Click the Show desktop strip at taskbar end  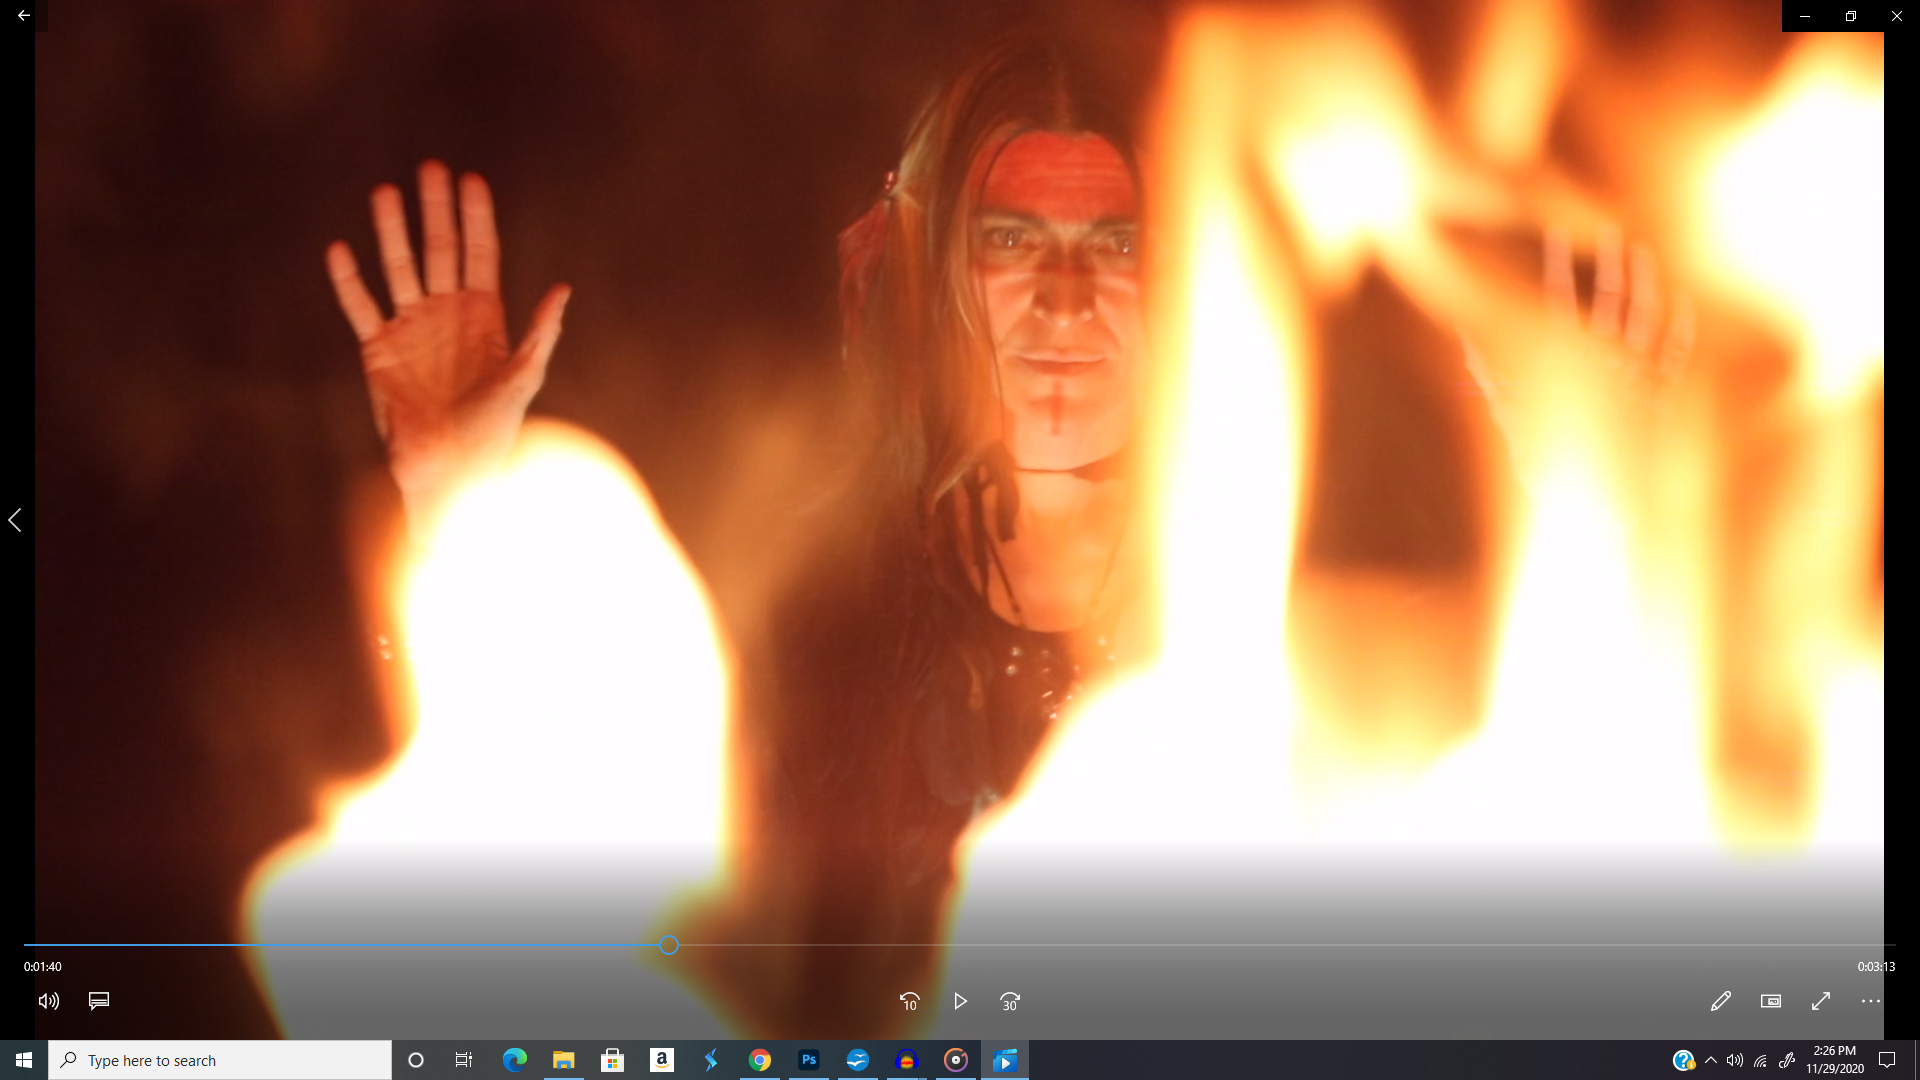[1916, 1060]
